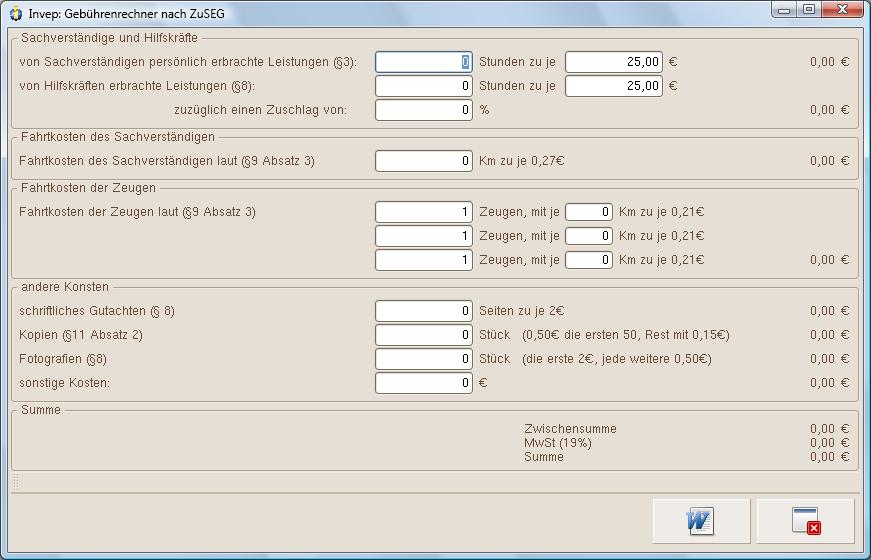Click the first Zeugen Km field
871x560 pixels.
[589, 212]
